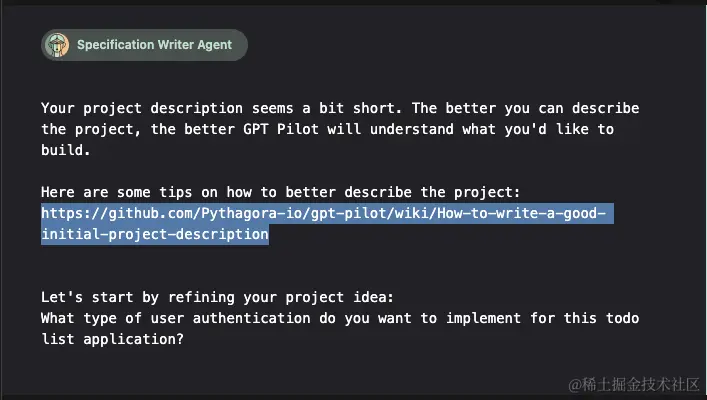Click the "wiki" segment in the URL
Screen dimensions: 707x400
click(x=412, y=213)
